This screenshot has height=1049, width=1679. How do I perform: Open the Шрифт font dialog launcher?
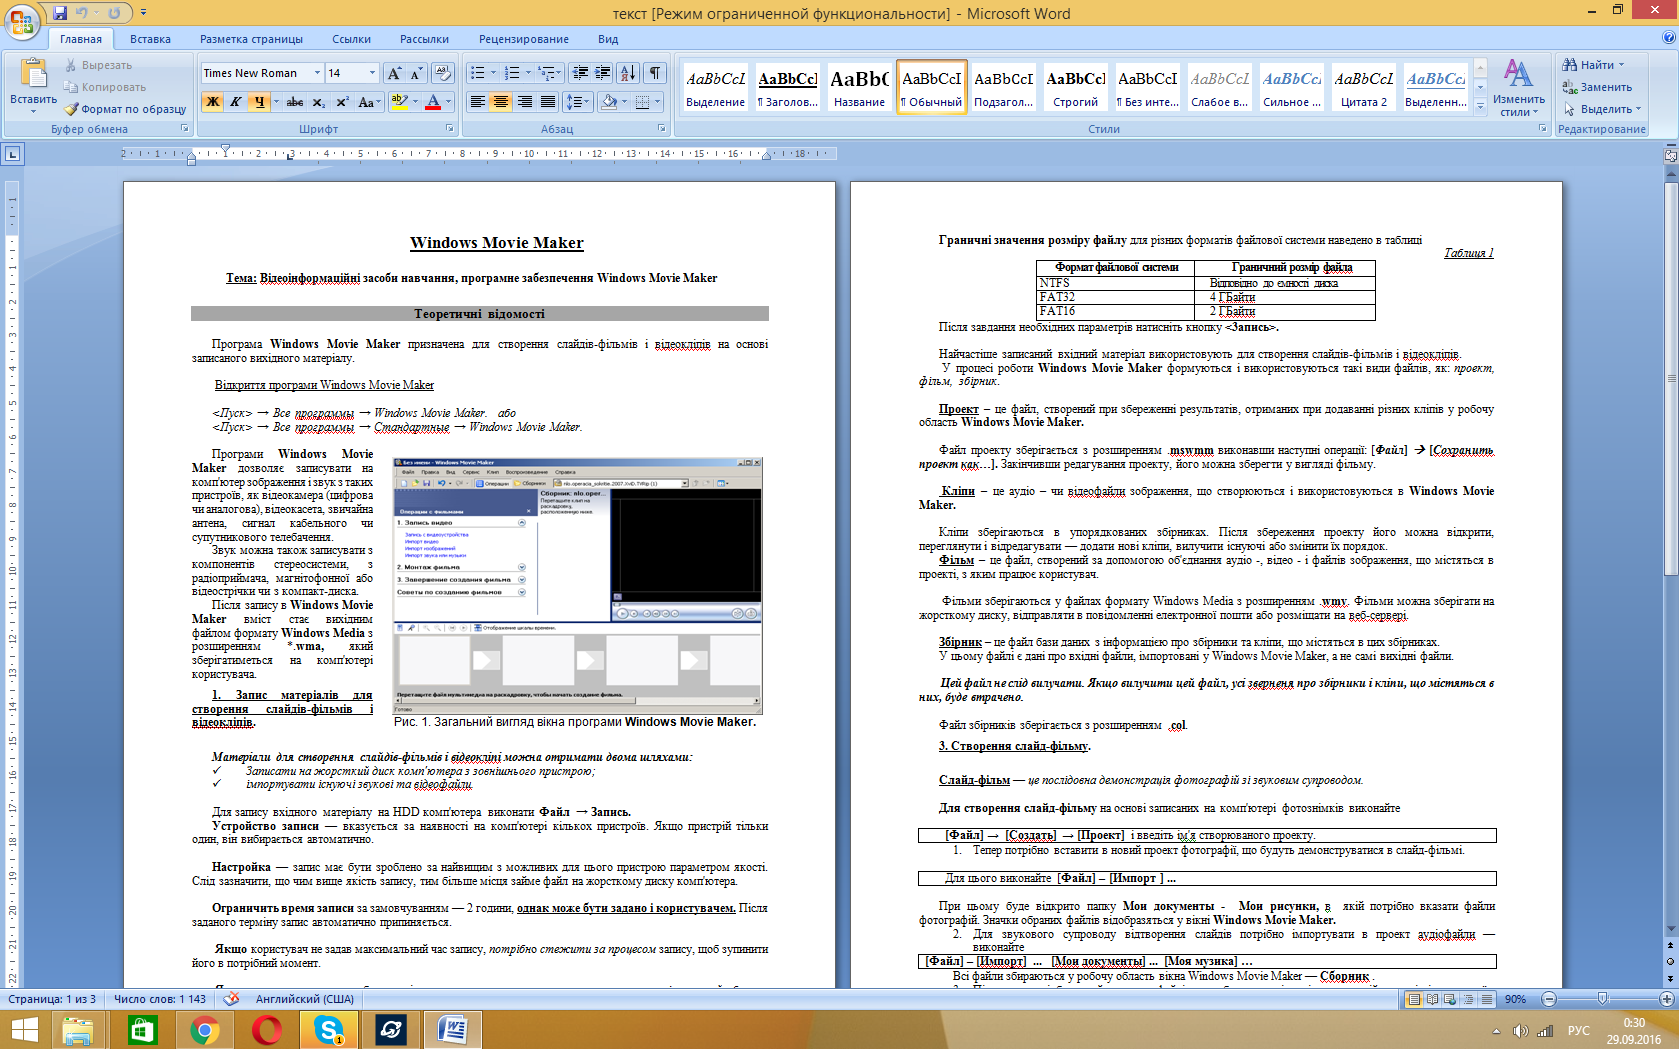click(450, 129)
